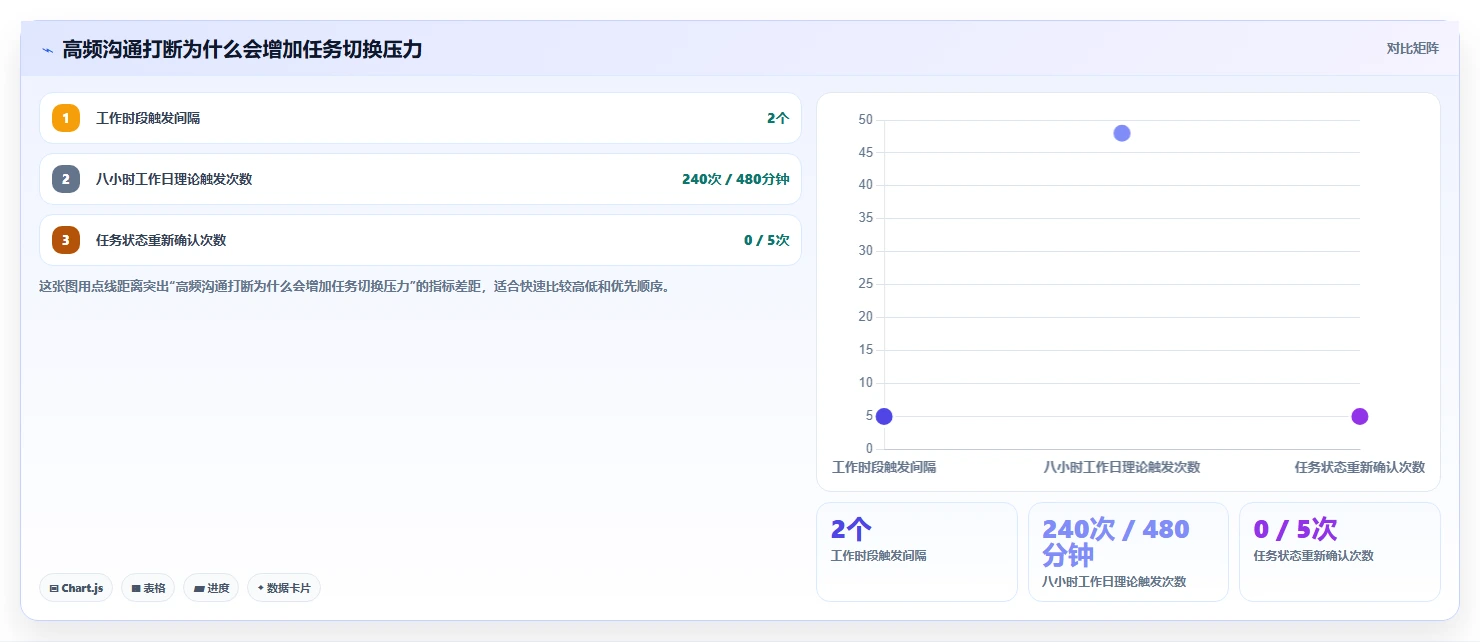Click the brown number 3 badge
The image size is (1480, 642).
point(66,240)
